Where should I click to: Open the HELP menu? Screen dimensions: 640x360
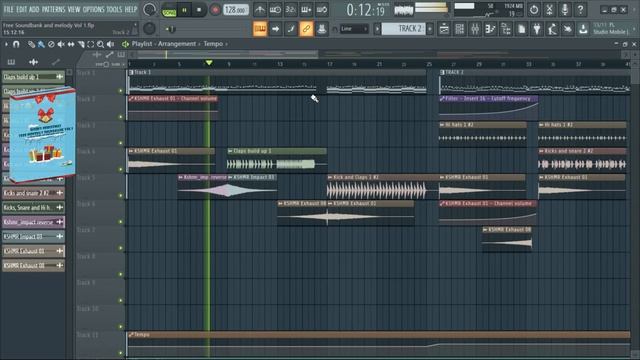point(131,9)
